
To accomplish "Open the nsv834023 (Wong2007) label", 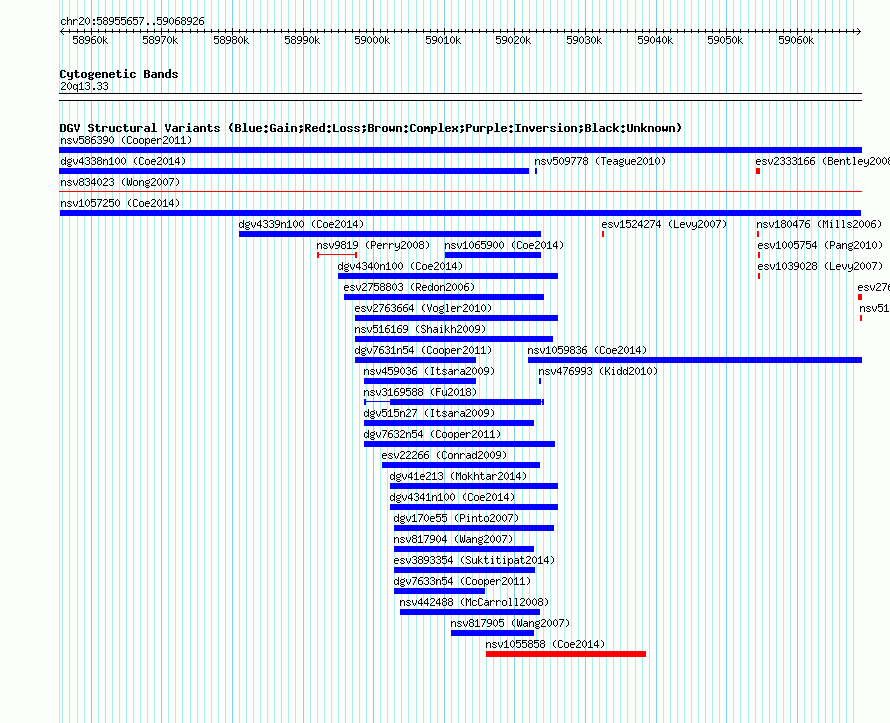I will (120, 182).
